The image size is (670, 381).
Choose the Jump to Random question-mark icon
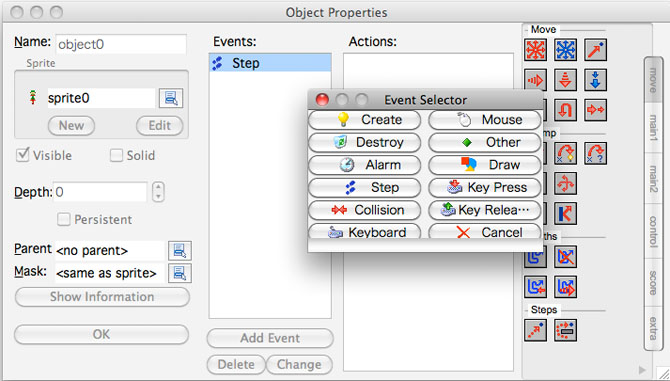(595, 153)
